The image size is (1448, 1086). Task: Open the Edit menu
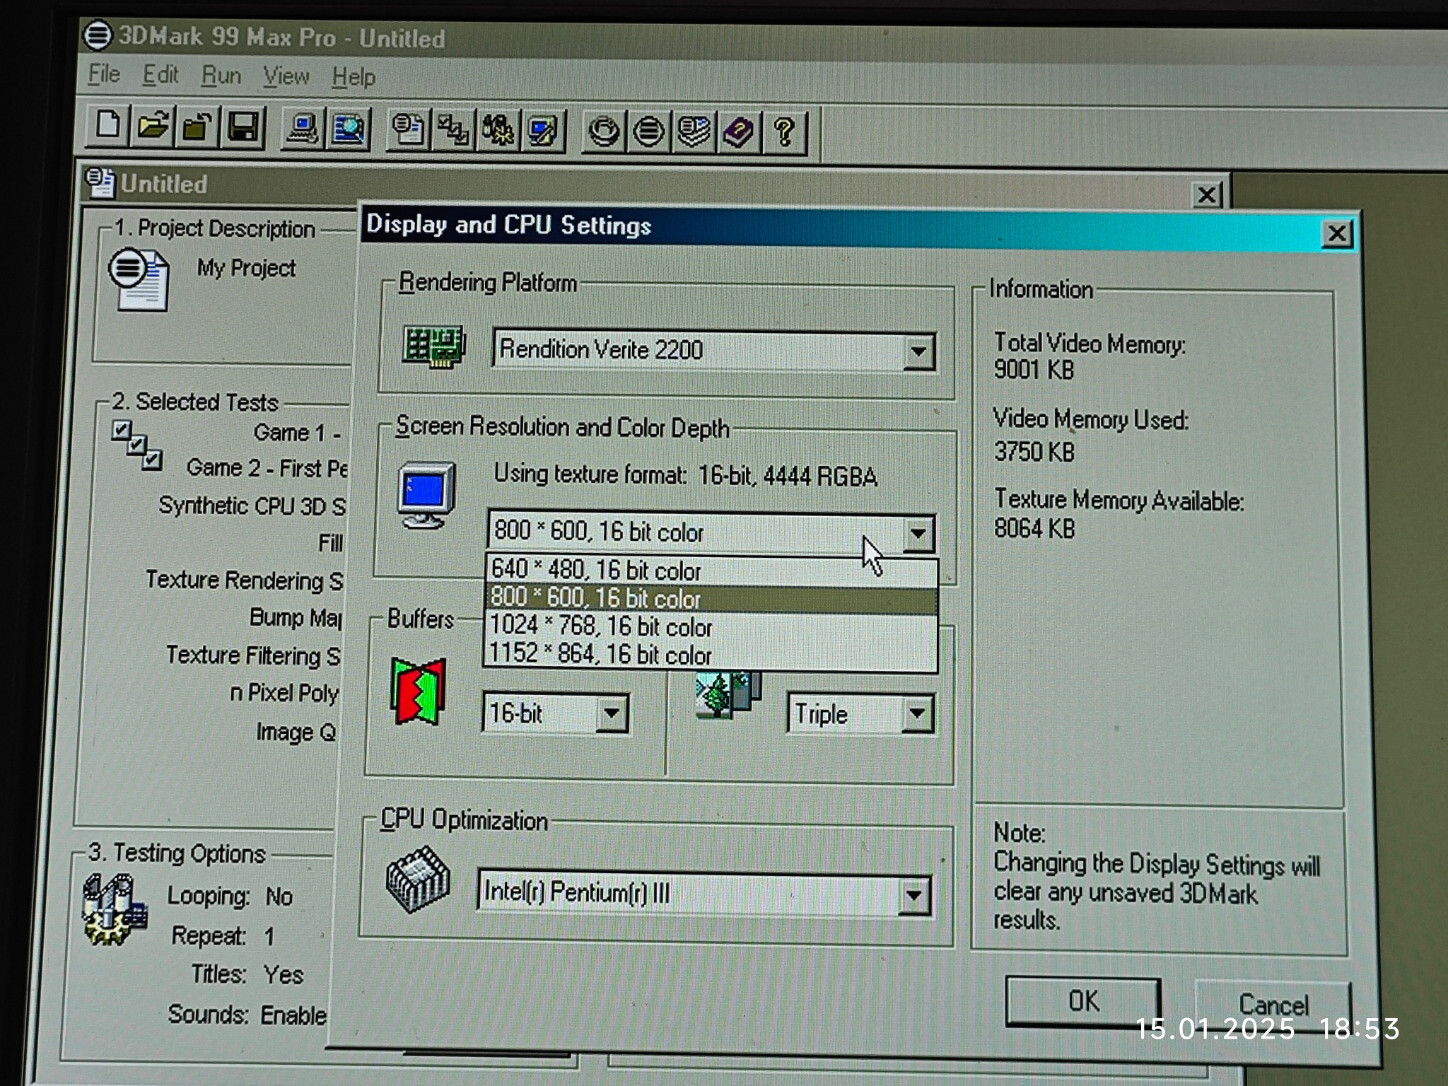tap(160, 75)
